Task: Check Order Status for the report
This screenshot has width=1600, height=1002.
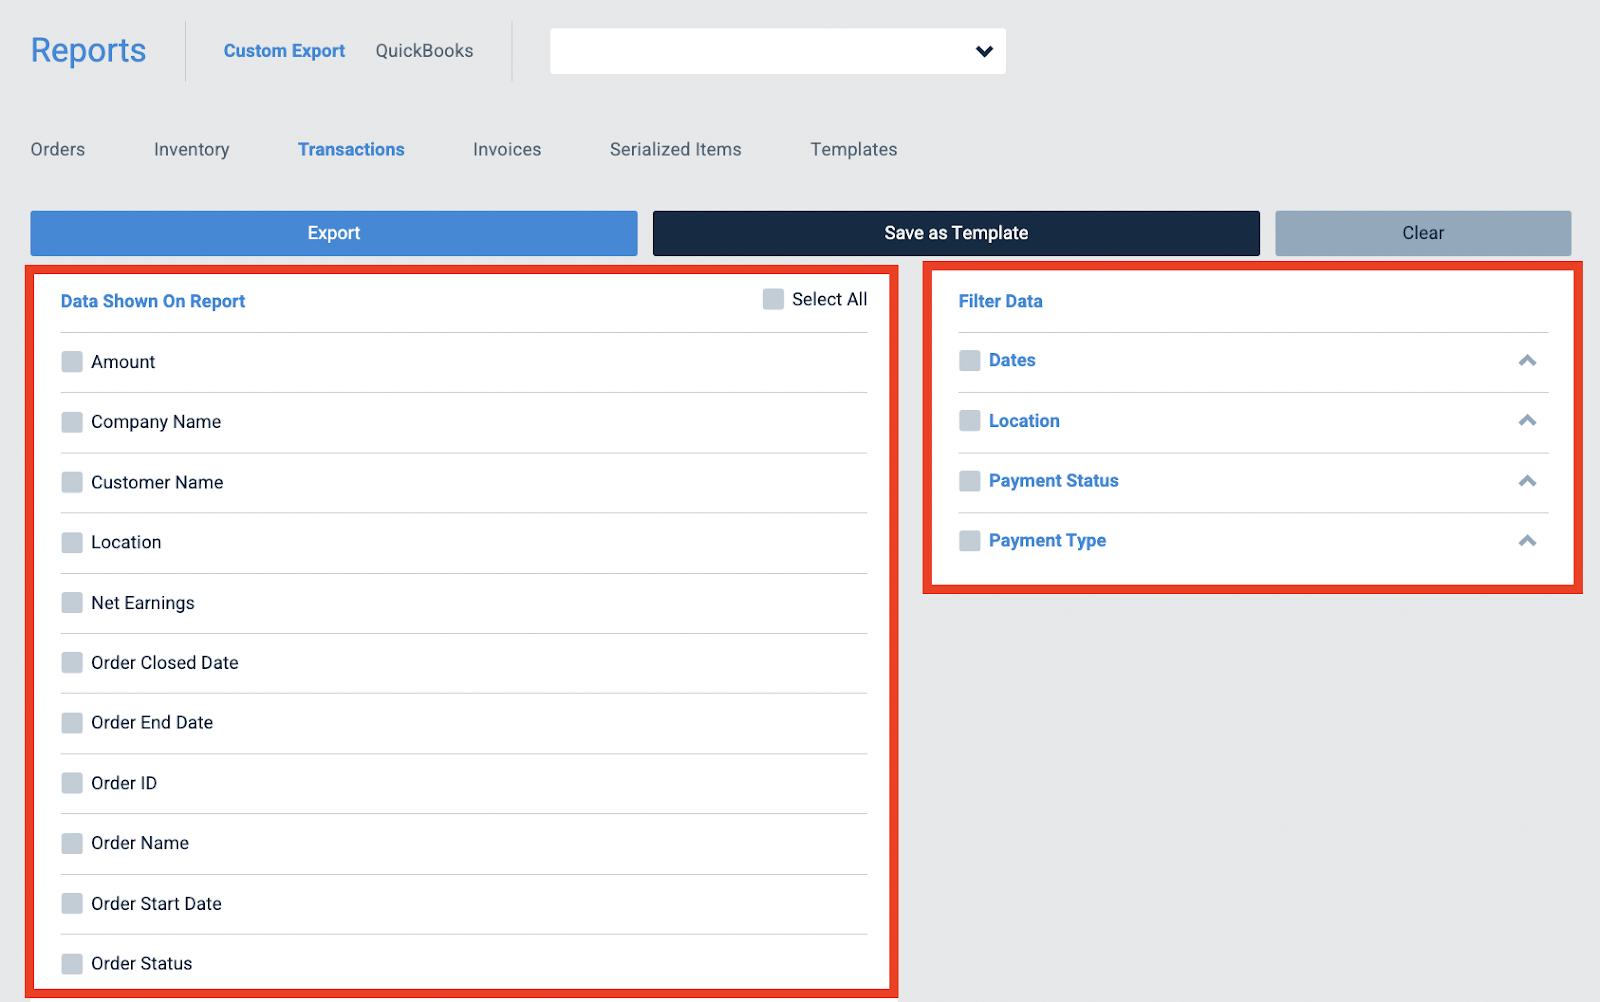Action: click(x=71, y=963)
